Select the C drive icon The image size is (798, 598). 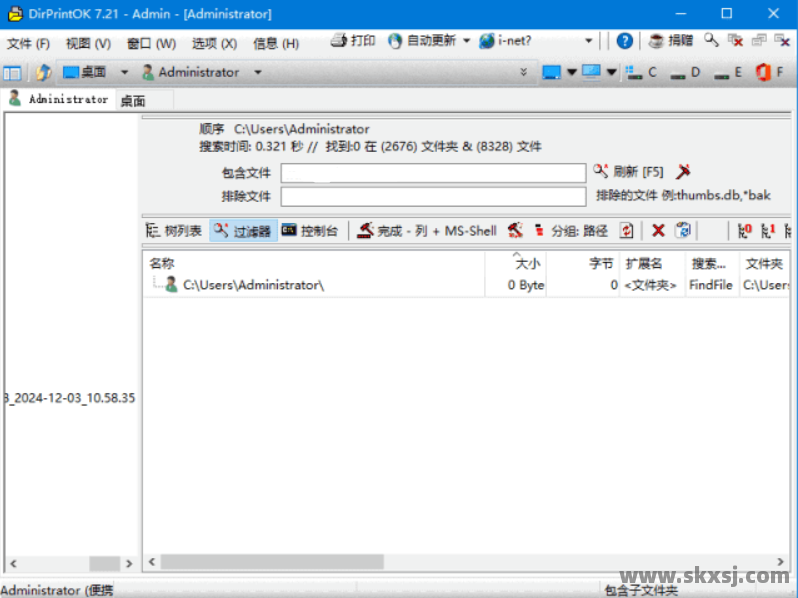[641, 72]
